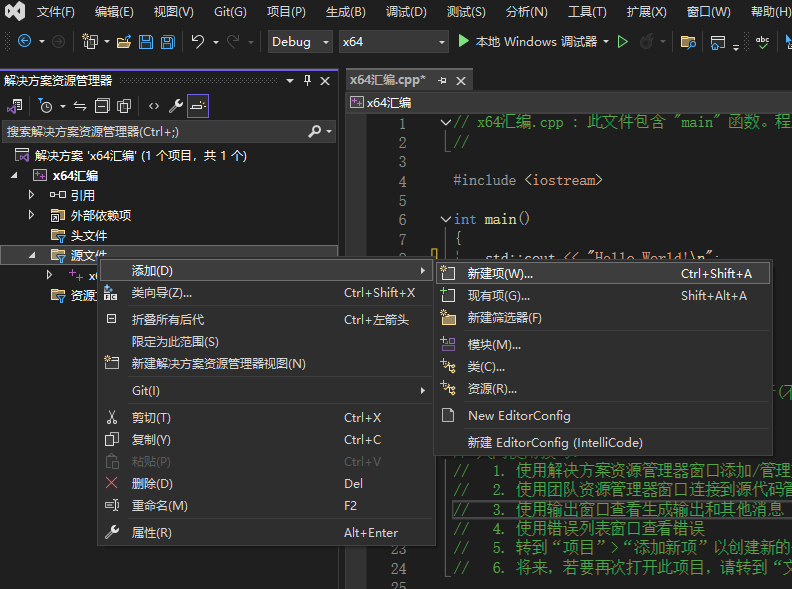Image resolution: width=792 pixels, height=589 pixels.
Task: Collapse int main() code block
Action: 445,219
